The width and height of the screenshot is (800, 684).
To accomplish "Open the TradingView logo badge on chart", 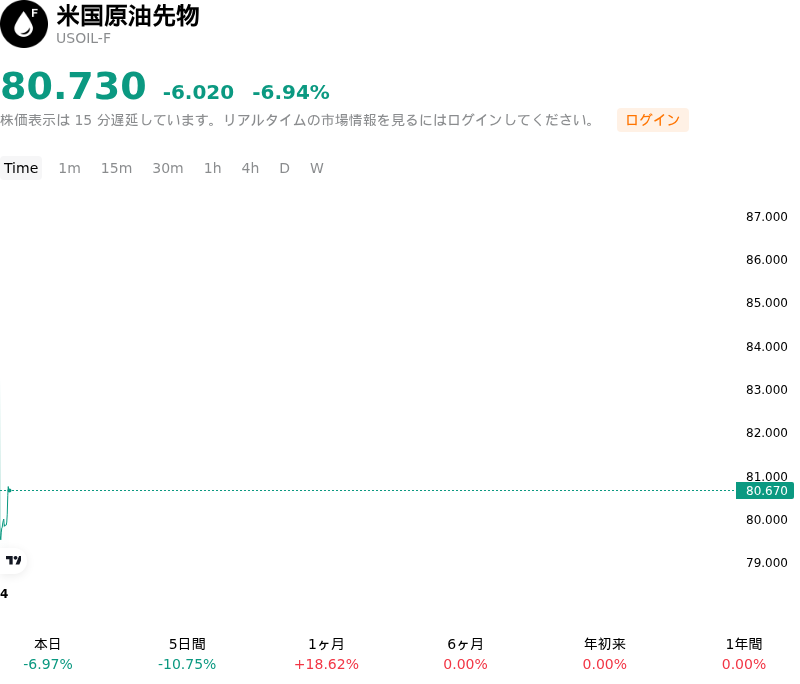I will [x=13, y=560].
